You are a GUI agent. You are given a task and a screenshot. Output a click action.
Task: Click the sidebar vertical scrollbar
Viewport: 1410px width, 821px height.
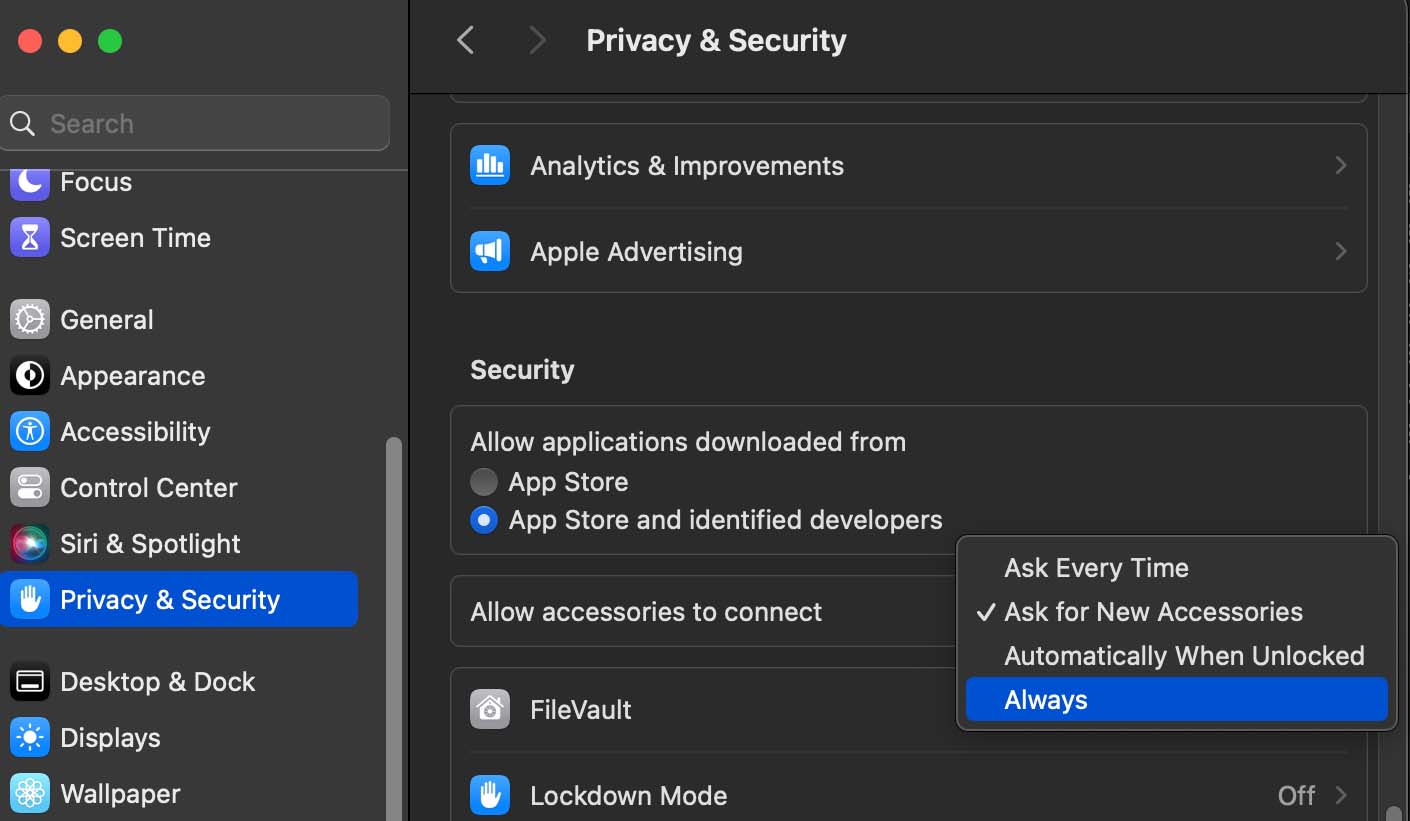pyautogui.click(x=393, y=620)
